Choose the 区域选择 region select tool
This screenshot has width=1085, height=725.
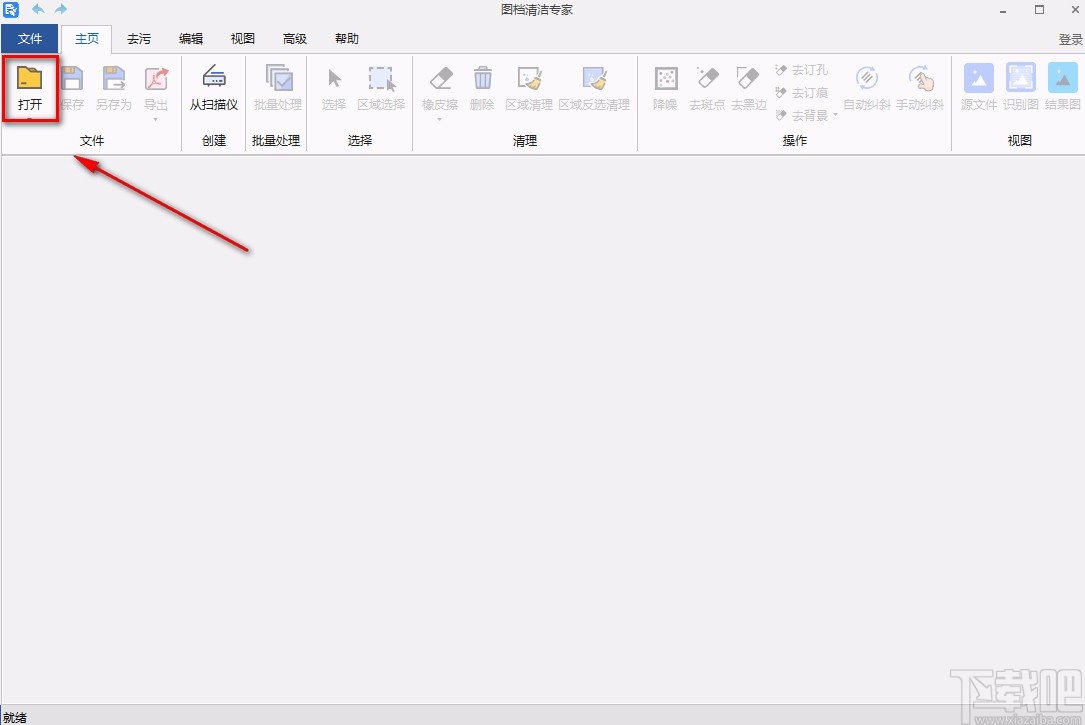(x=381, y=79)
